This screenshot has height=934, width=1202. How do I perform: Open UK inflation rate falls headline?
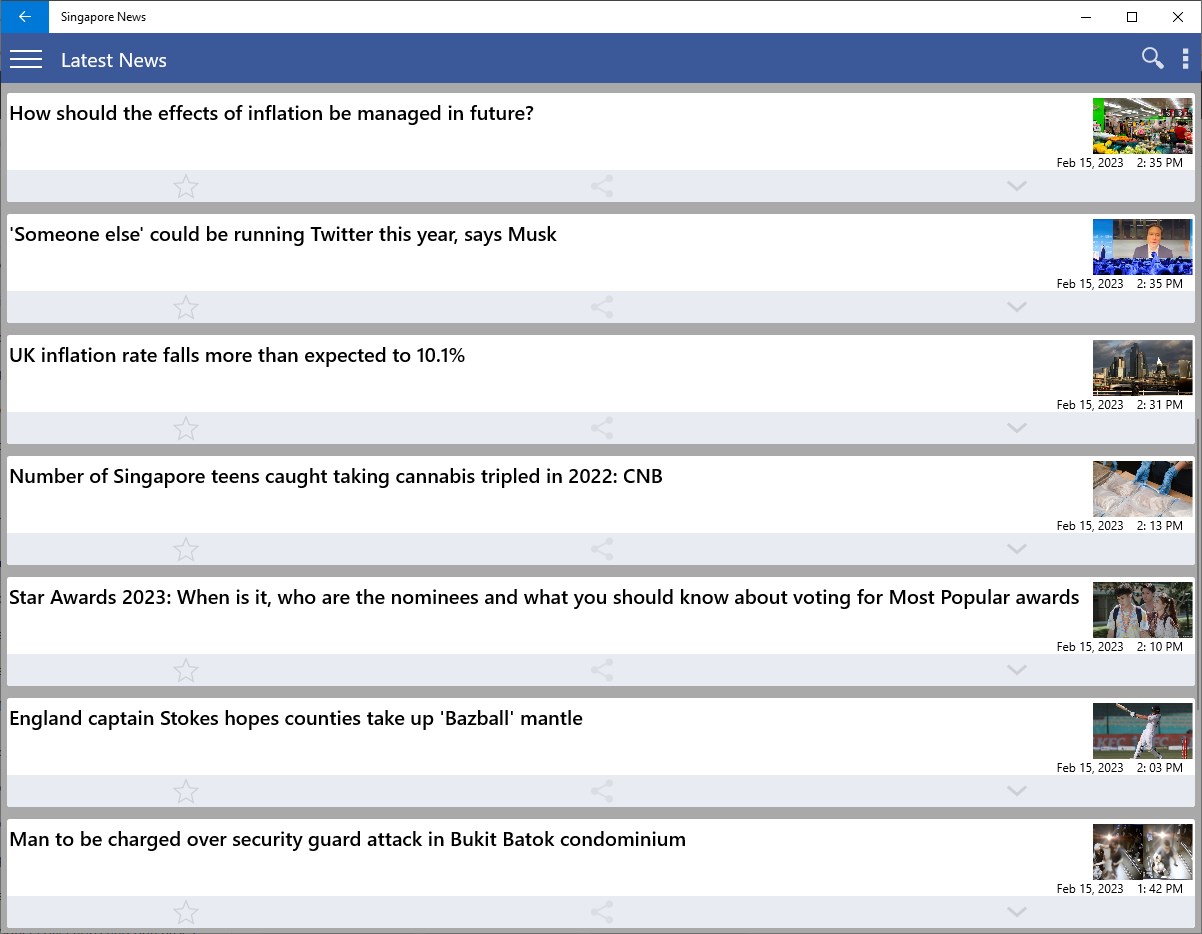click(x=237, y=356)
